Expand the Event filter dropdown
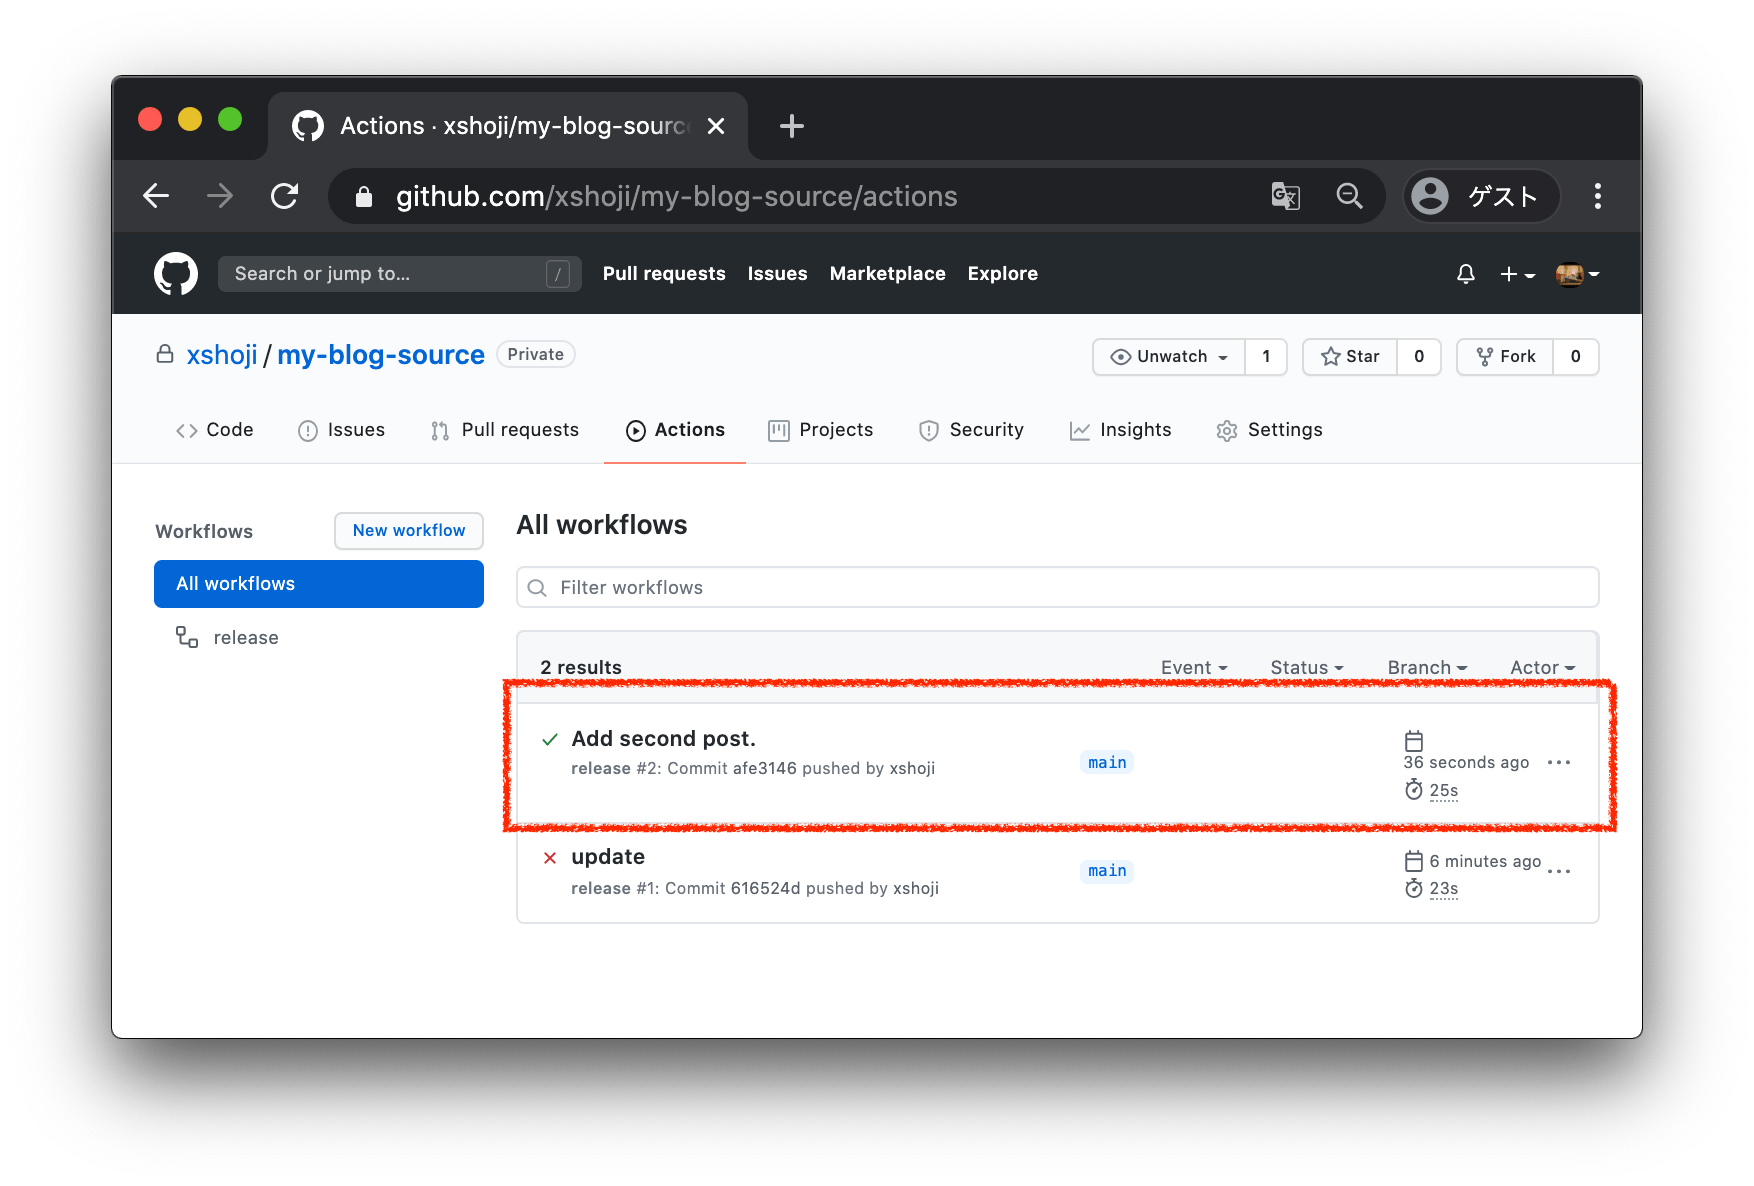Viewport: 1754px width, 1186px height. pyautogui.click(x=1193, y=667)
